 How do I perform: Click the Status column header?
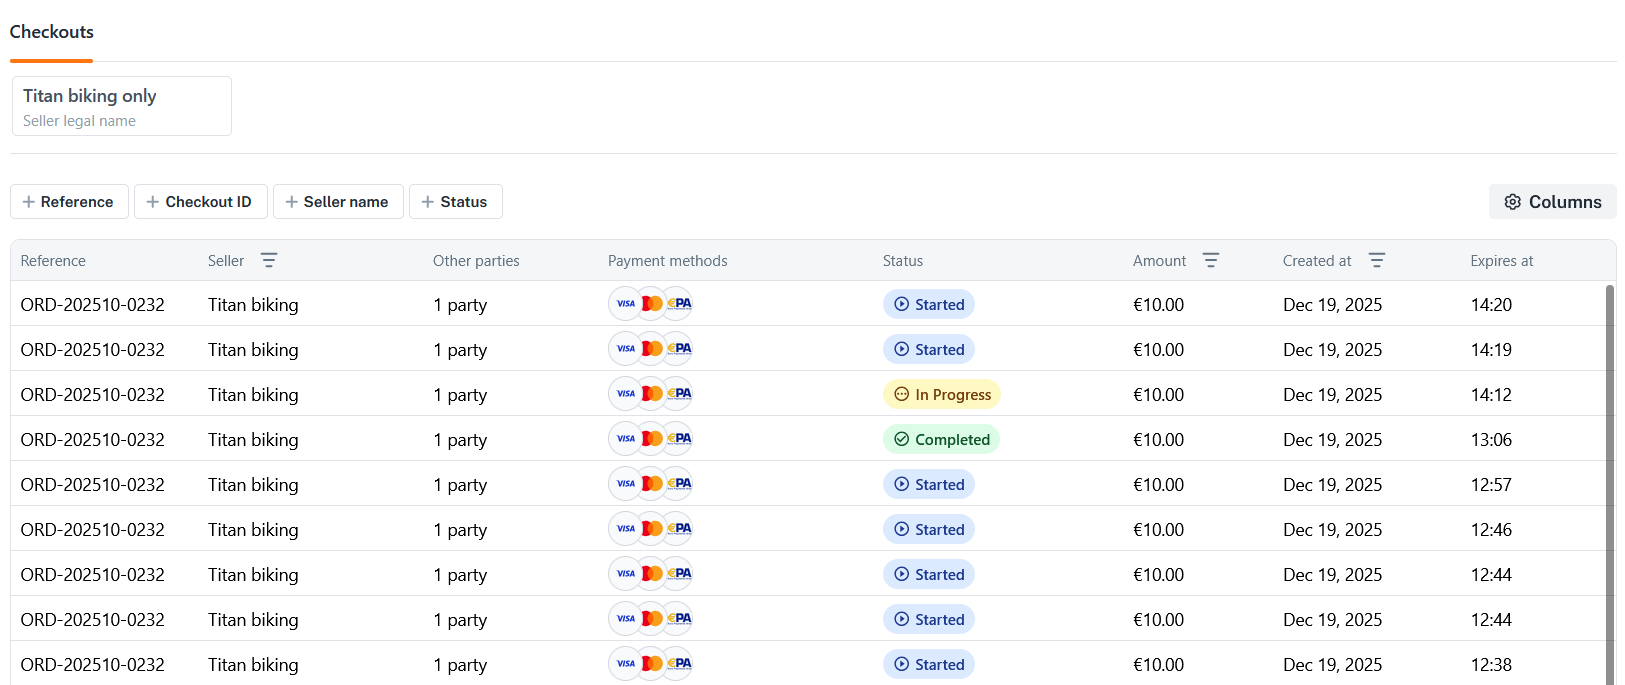(903, 261)
